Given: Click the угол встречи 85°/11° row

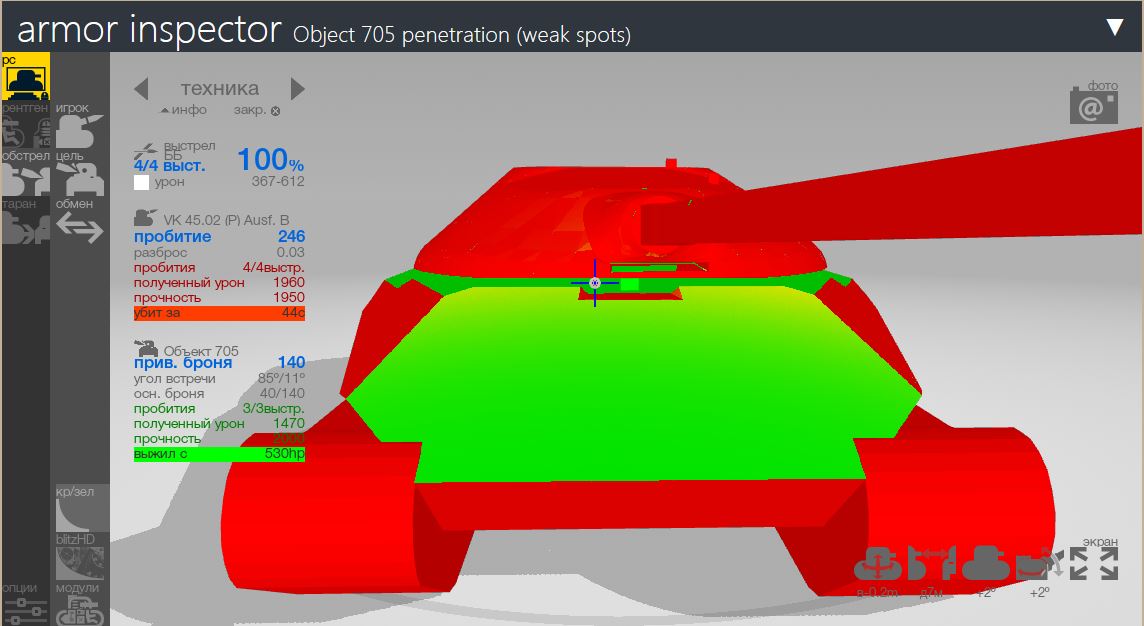Looking at the screenshot, I should tap(219, 379).
